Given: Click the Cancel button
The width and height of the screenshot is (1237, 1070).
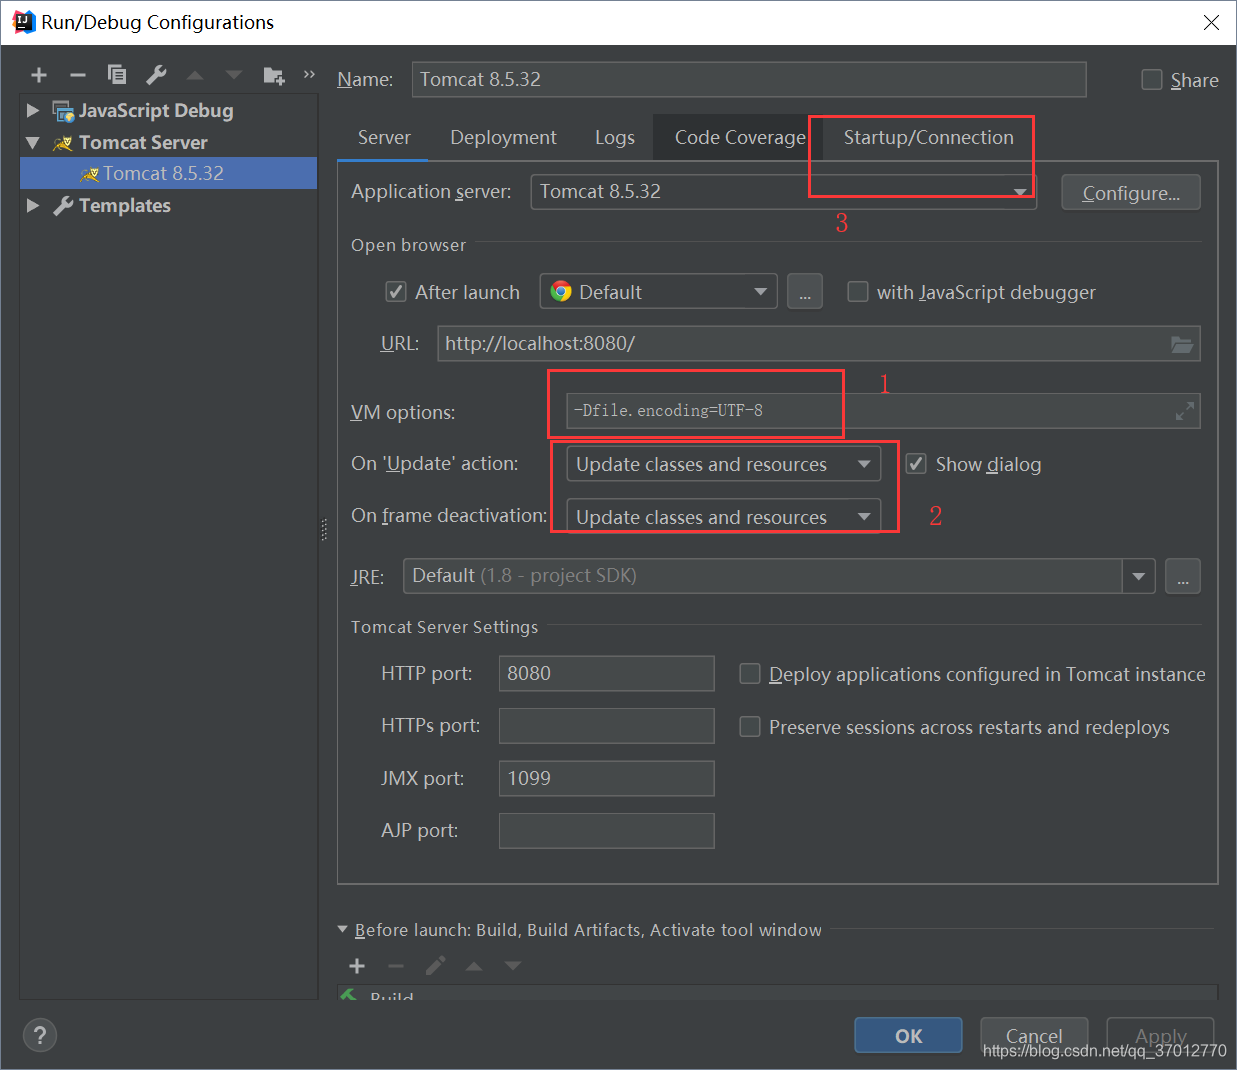Looking at the screenshot, I should (1034, 1036).
